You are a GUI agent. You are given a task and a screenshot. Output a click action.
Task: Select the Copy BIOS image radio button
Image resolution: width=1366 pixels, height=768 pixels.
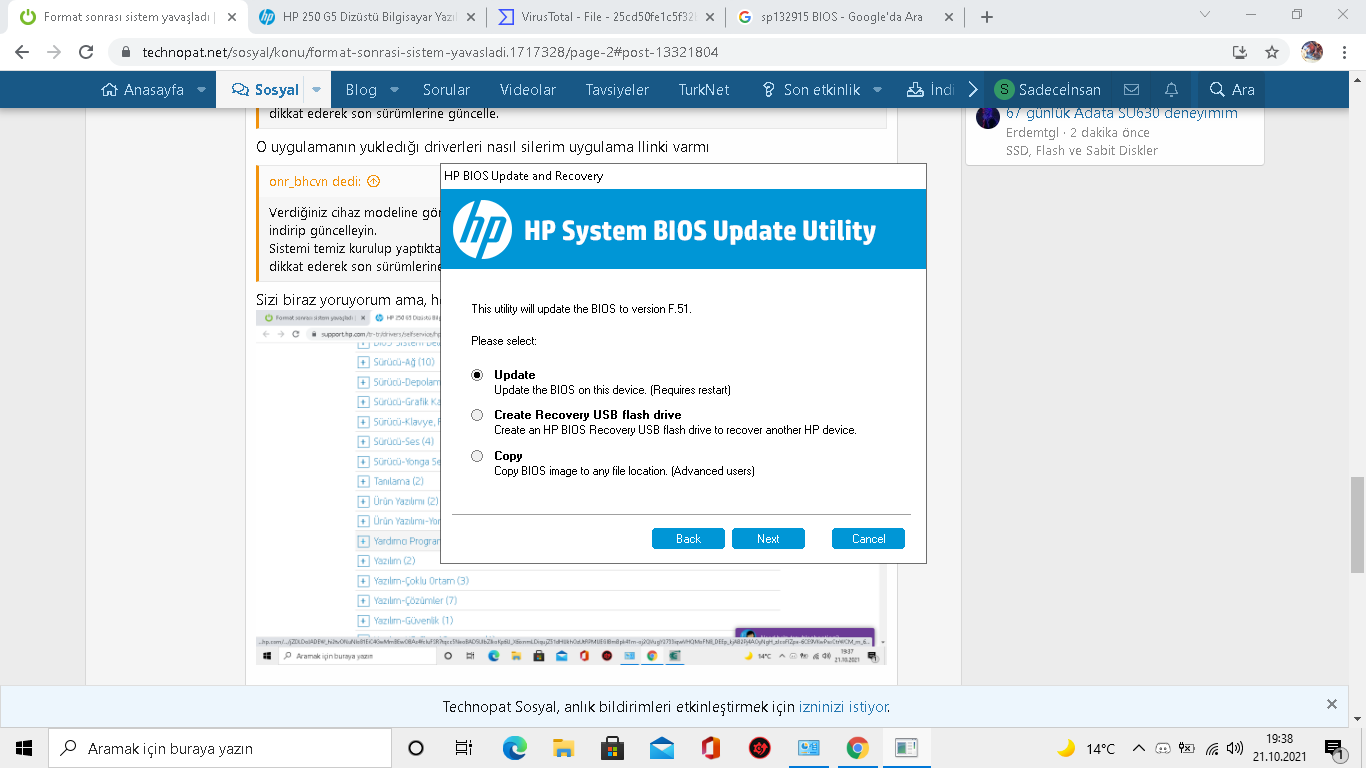coord(477,456)
